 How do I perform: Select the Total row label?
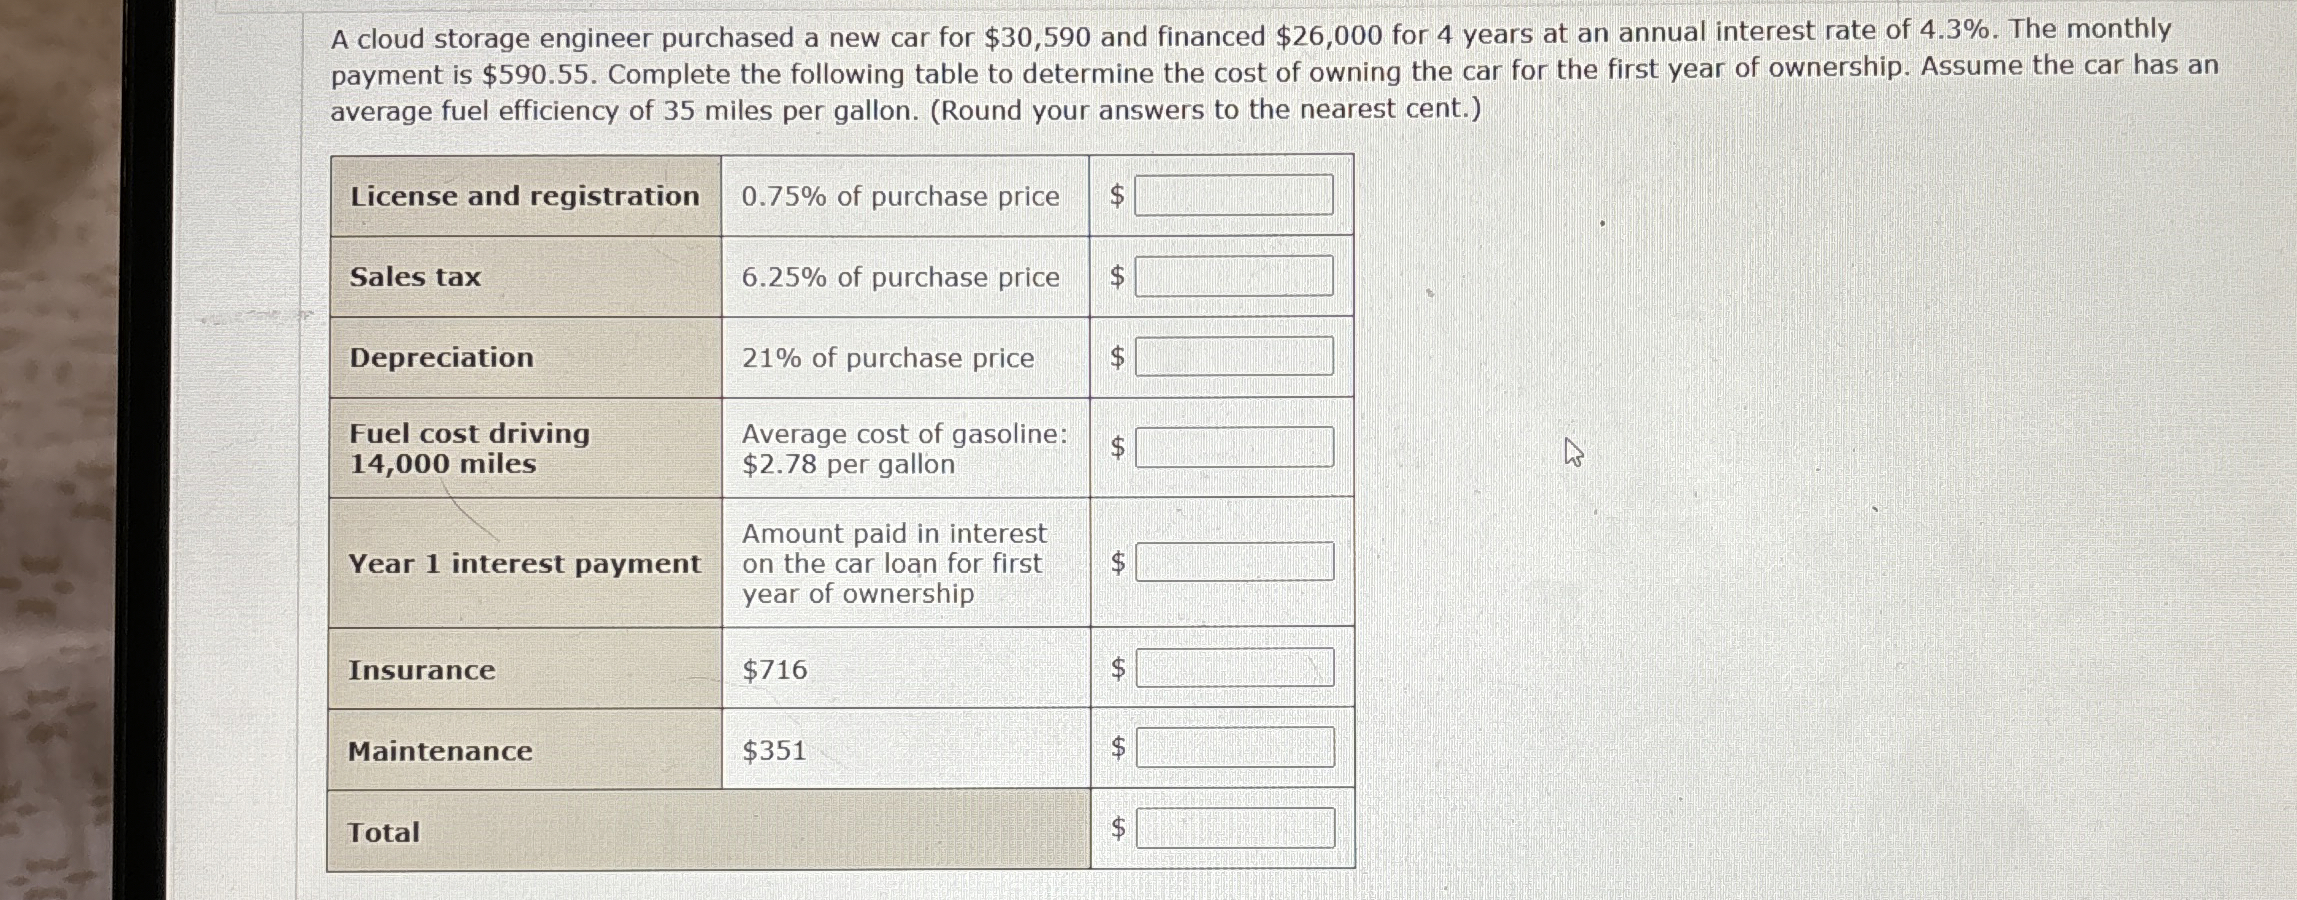(381, 829)
